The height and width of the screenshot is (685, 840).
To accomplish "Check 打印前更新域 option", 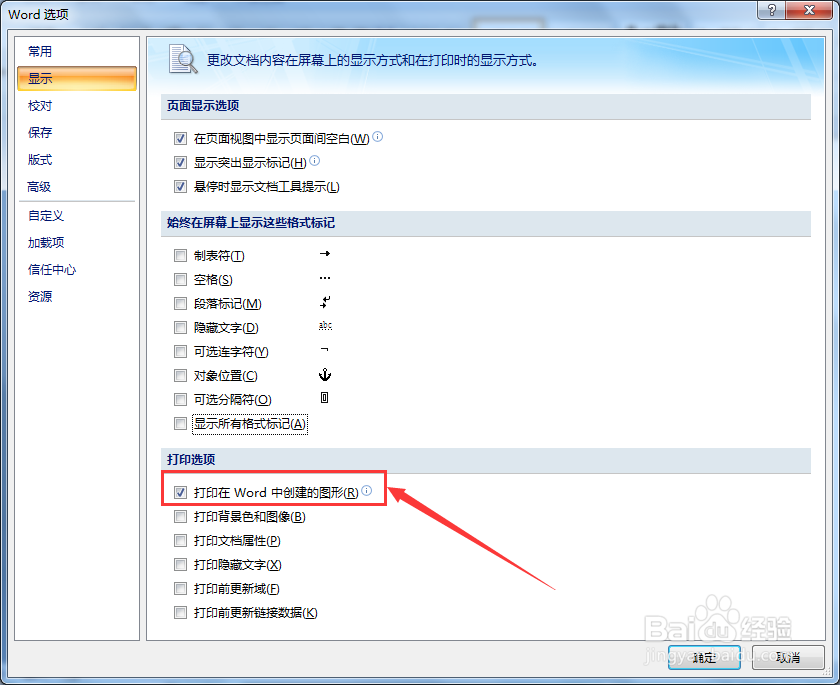I will [181, 589].
